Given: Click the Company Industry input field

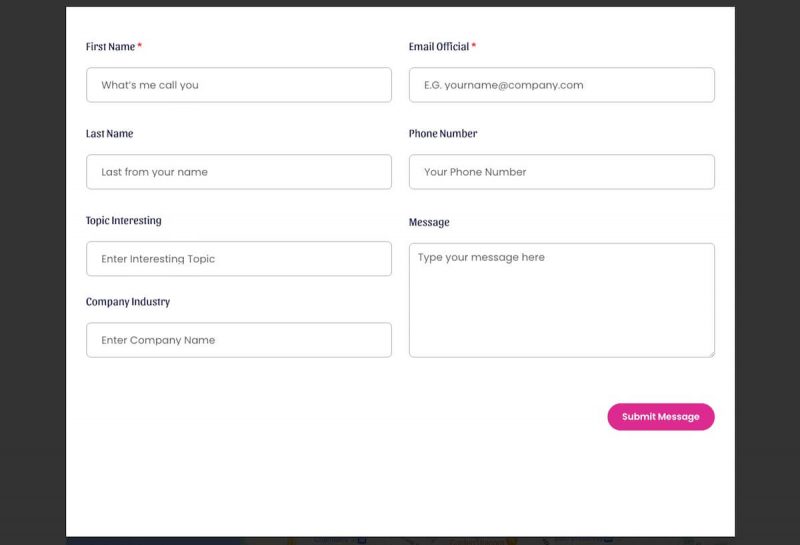Looking at the screenshot, I should [238, 340].
